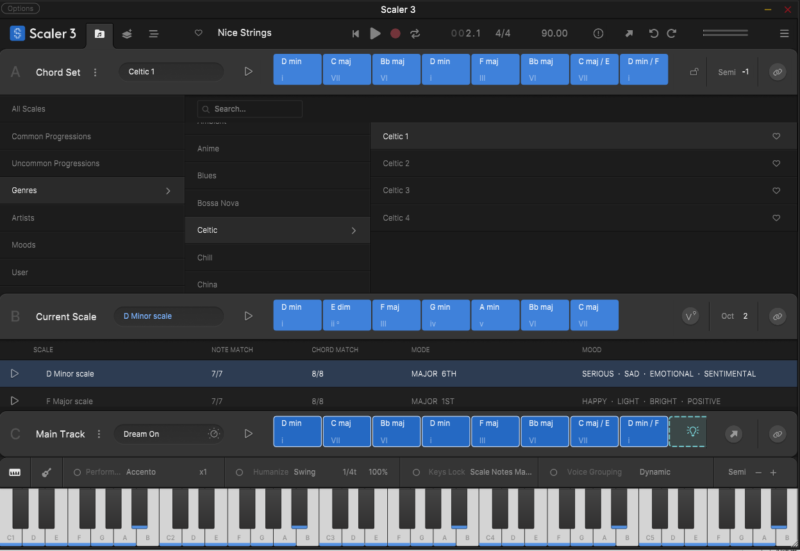This screenshot has height=551, width=800.
Task: Open Dream On instrument settings gear
Action: click(x=214, y=434)
